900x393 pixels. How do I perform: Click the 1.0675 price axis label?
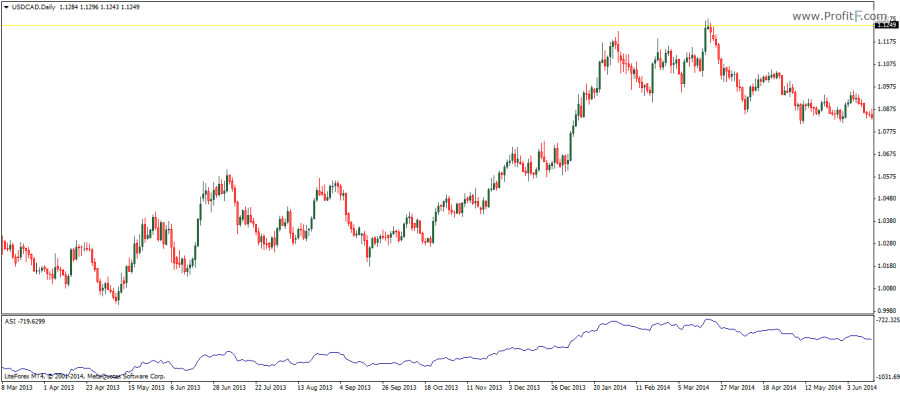[x=887, y=154]
